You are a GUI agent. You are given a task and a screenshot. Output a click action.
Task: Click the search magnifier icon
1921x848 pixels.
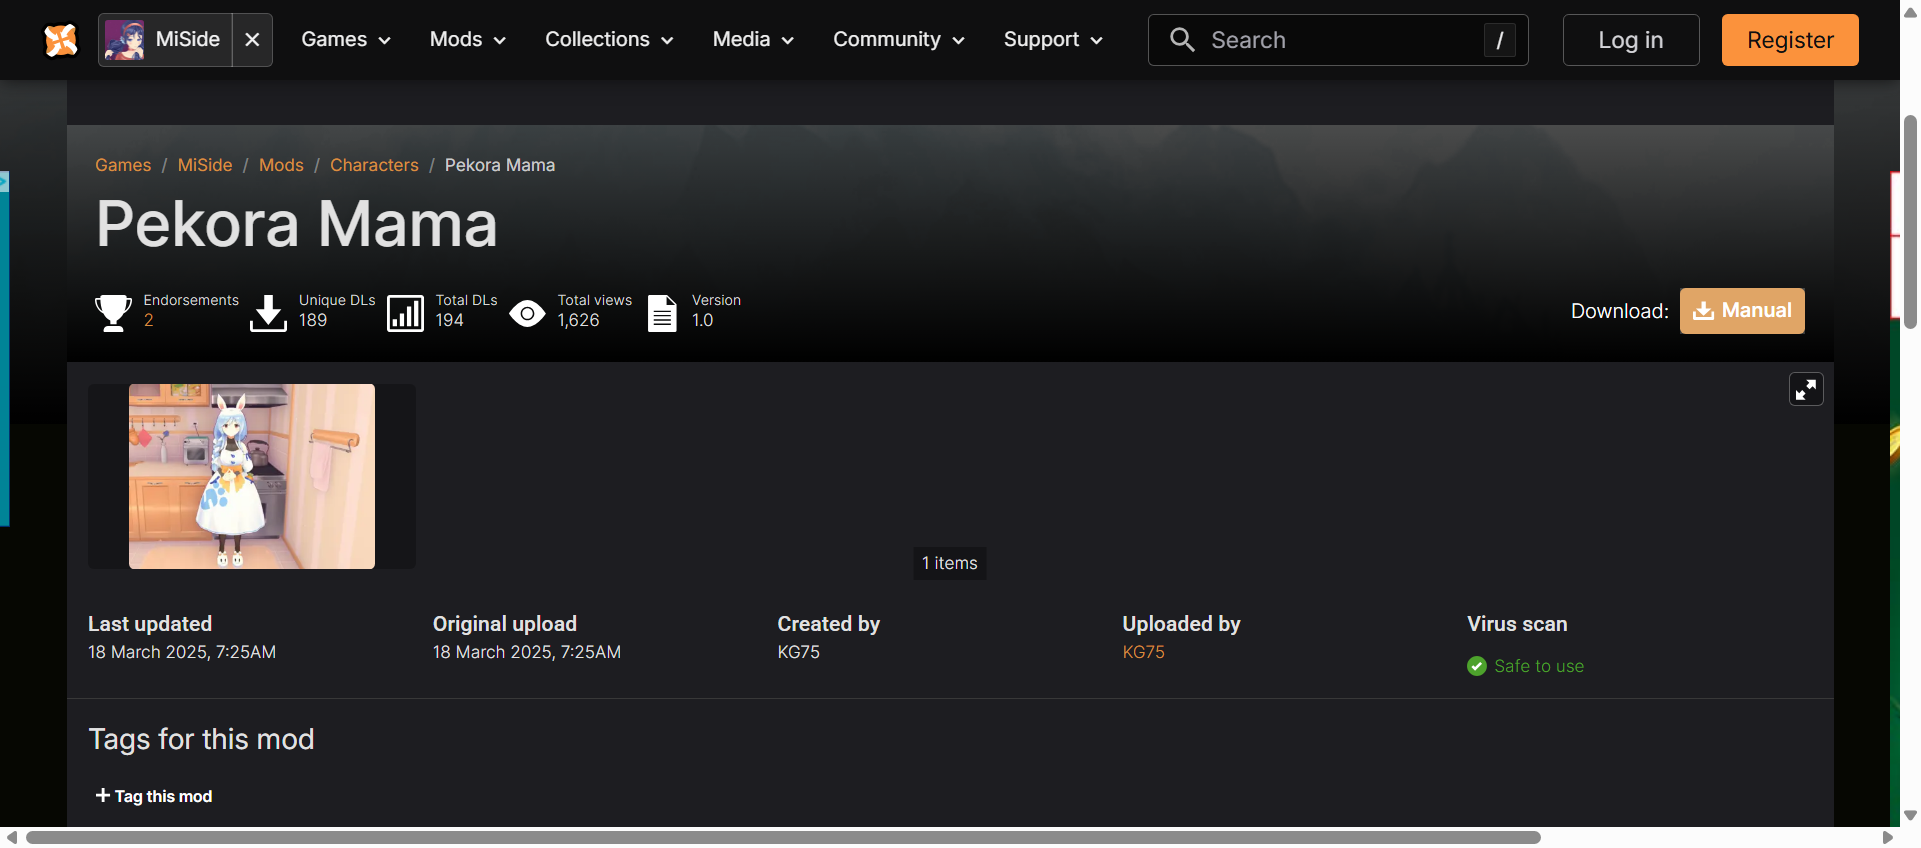click(x=1182, y=40)
